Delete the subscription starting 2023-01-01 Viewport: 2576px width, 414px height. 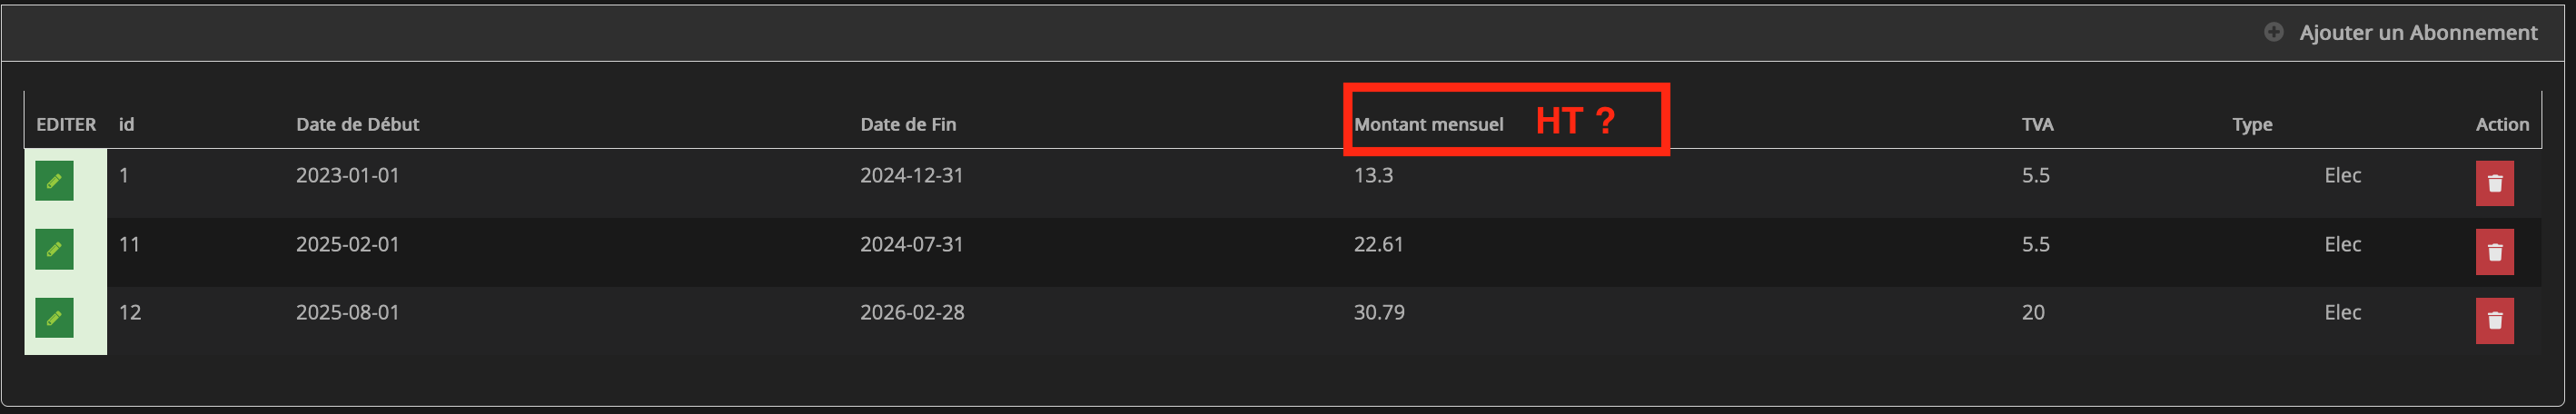pyautogui.click(x=2494, y=184)
